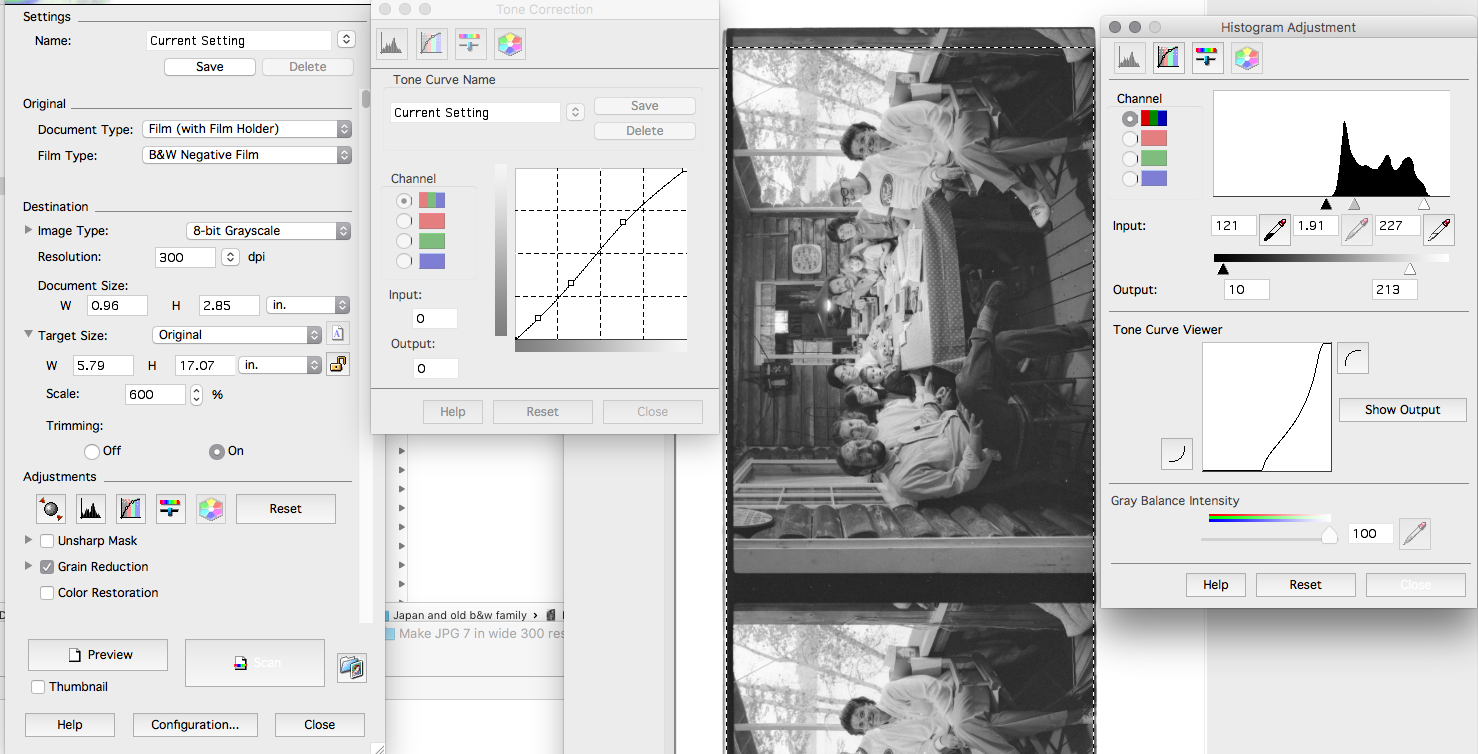Select the white point eyedropper in Histogram Adjustment
This screenshot has width=1478, height=754.
1439,229
